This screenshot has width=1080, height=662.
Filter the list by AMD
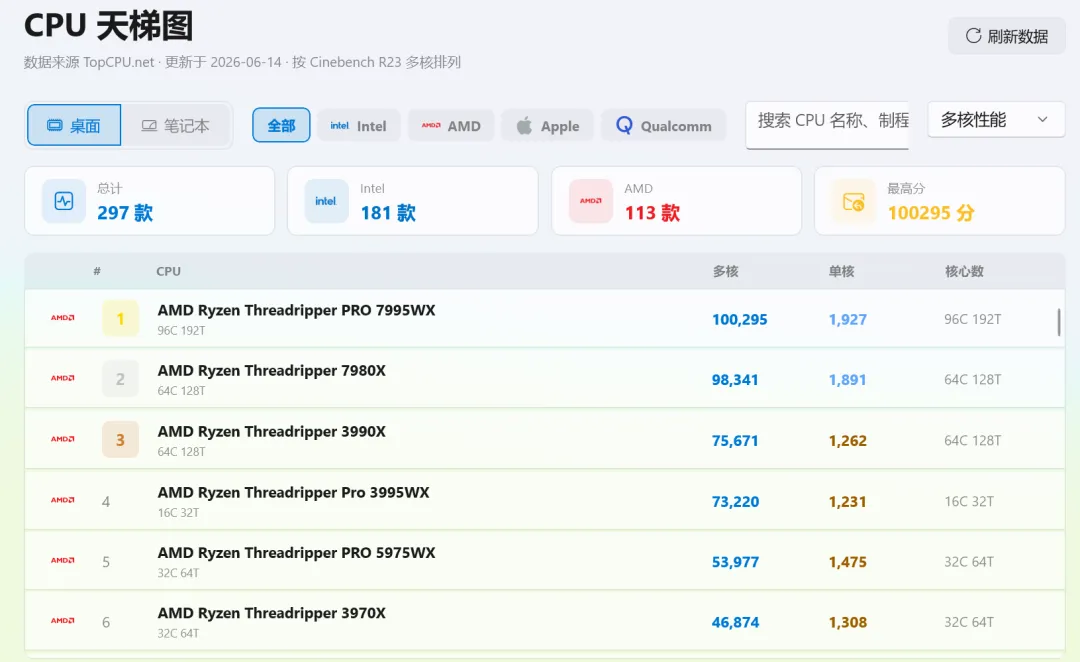coord(451,125)
